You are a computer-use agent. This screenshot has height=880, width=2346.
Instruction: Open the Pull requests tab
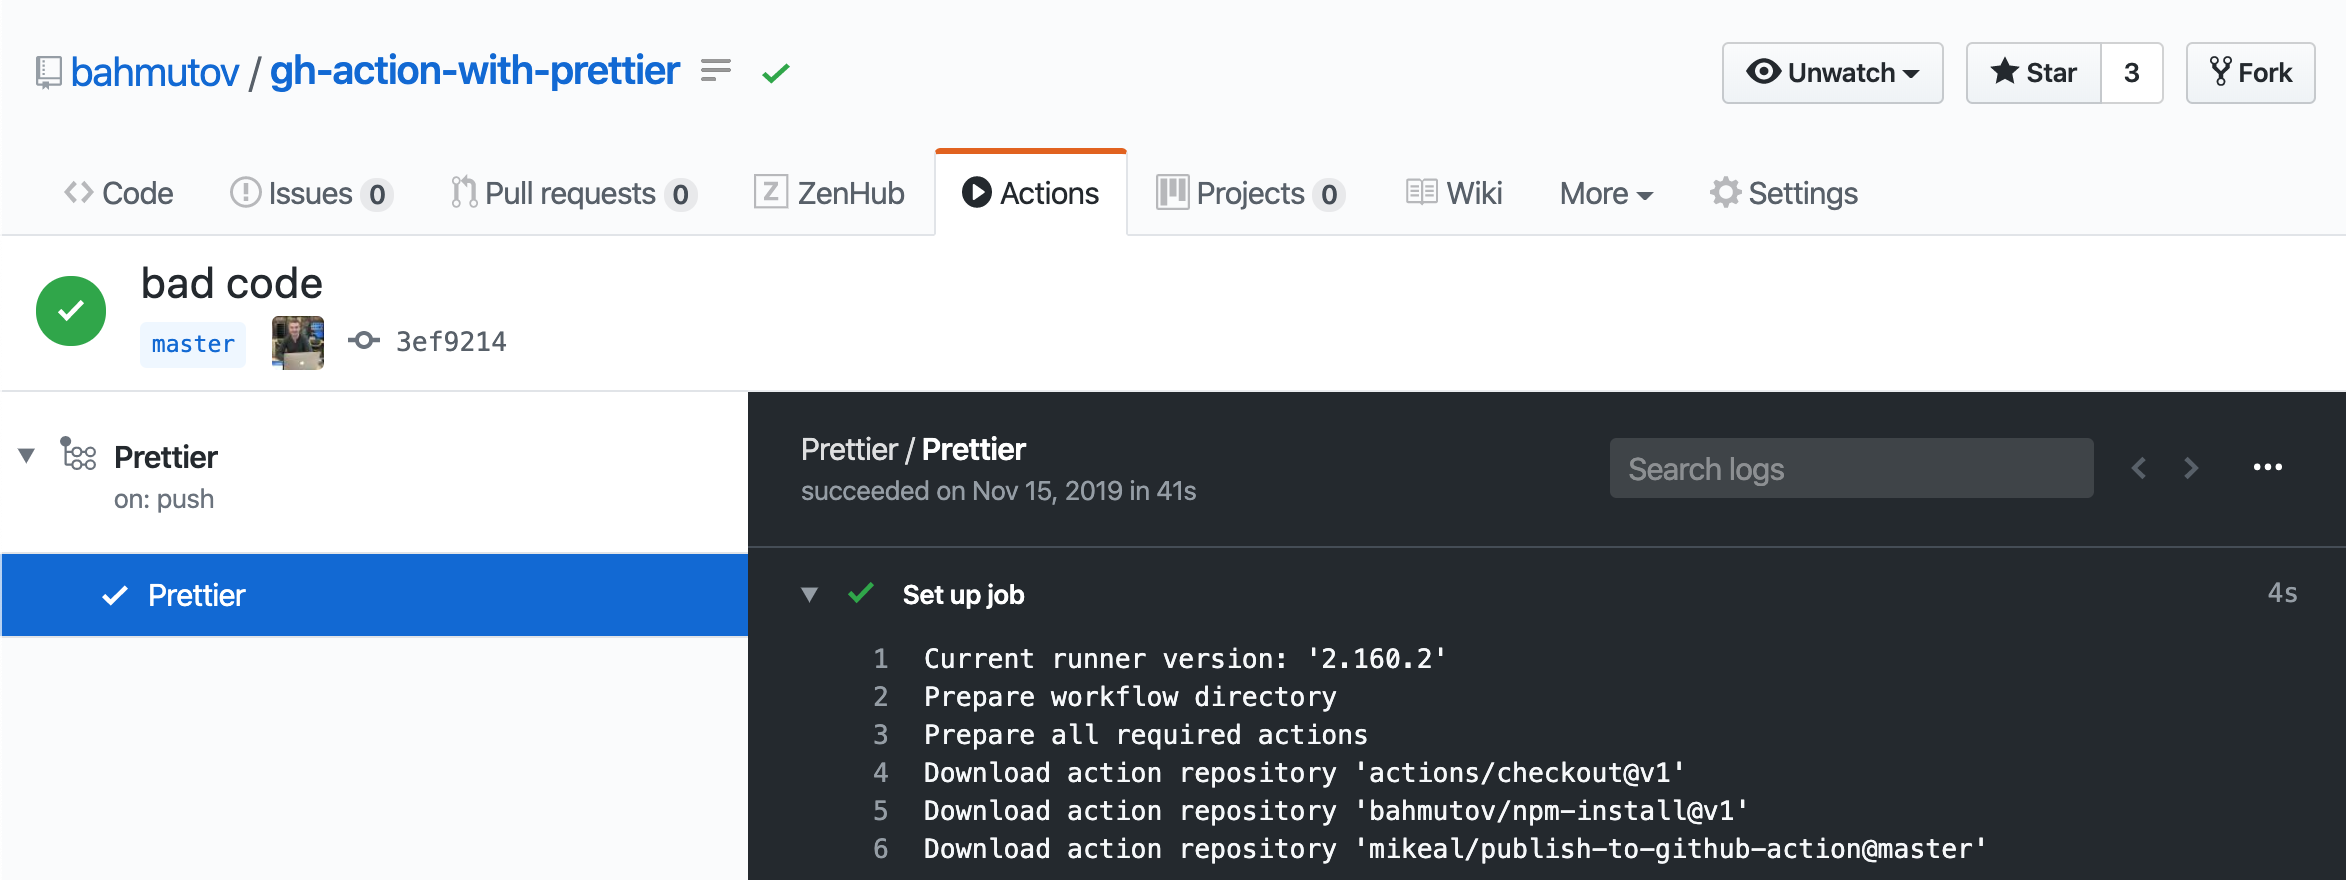[573, 193]
